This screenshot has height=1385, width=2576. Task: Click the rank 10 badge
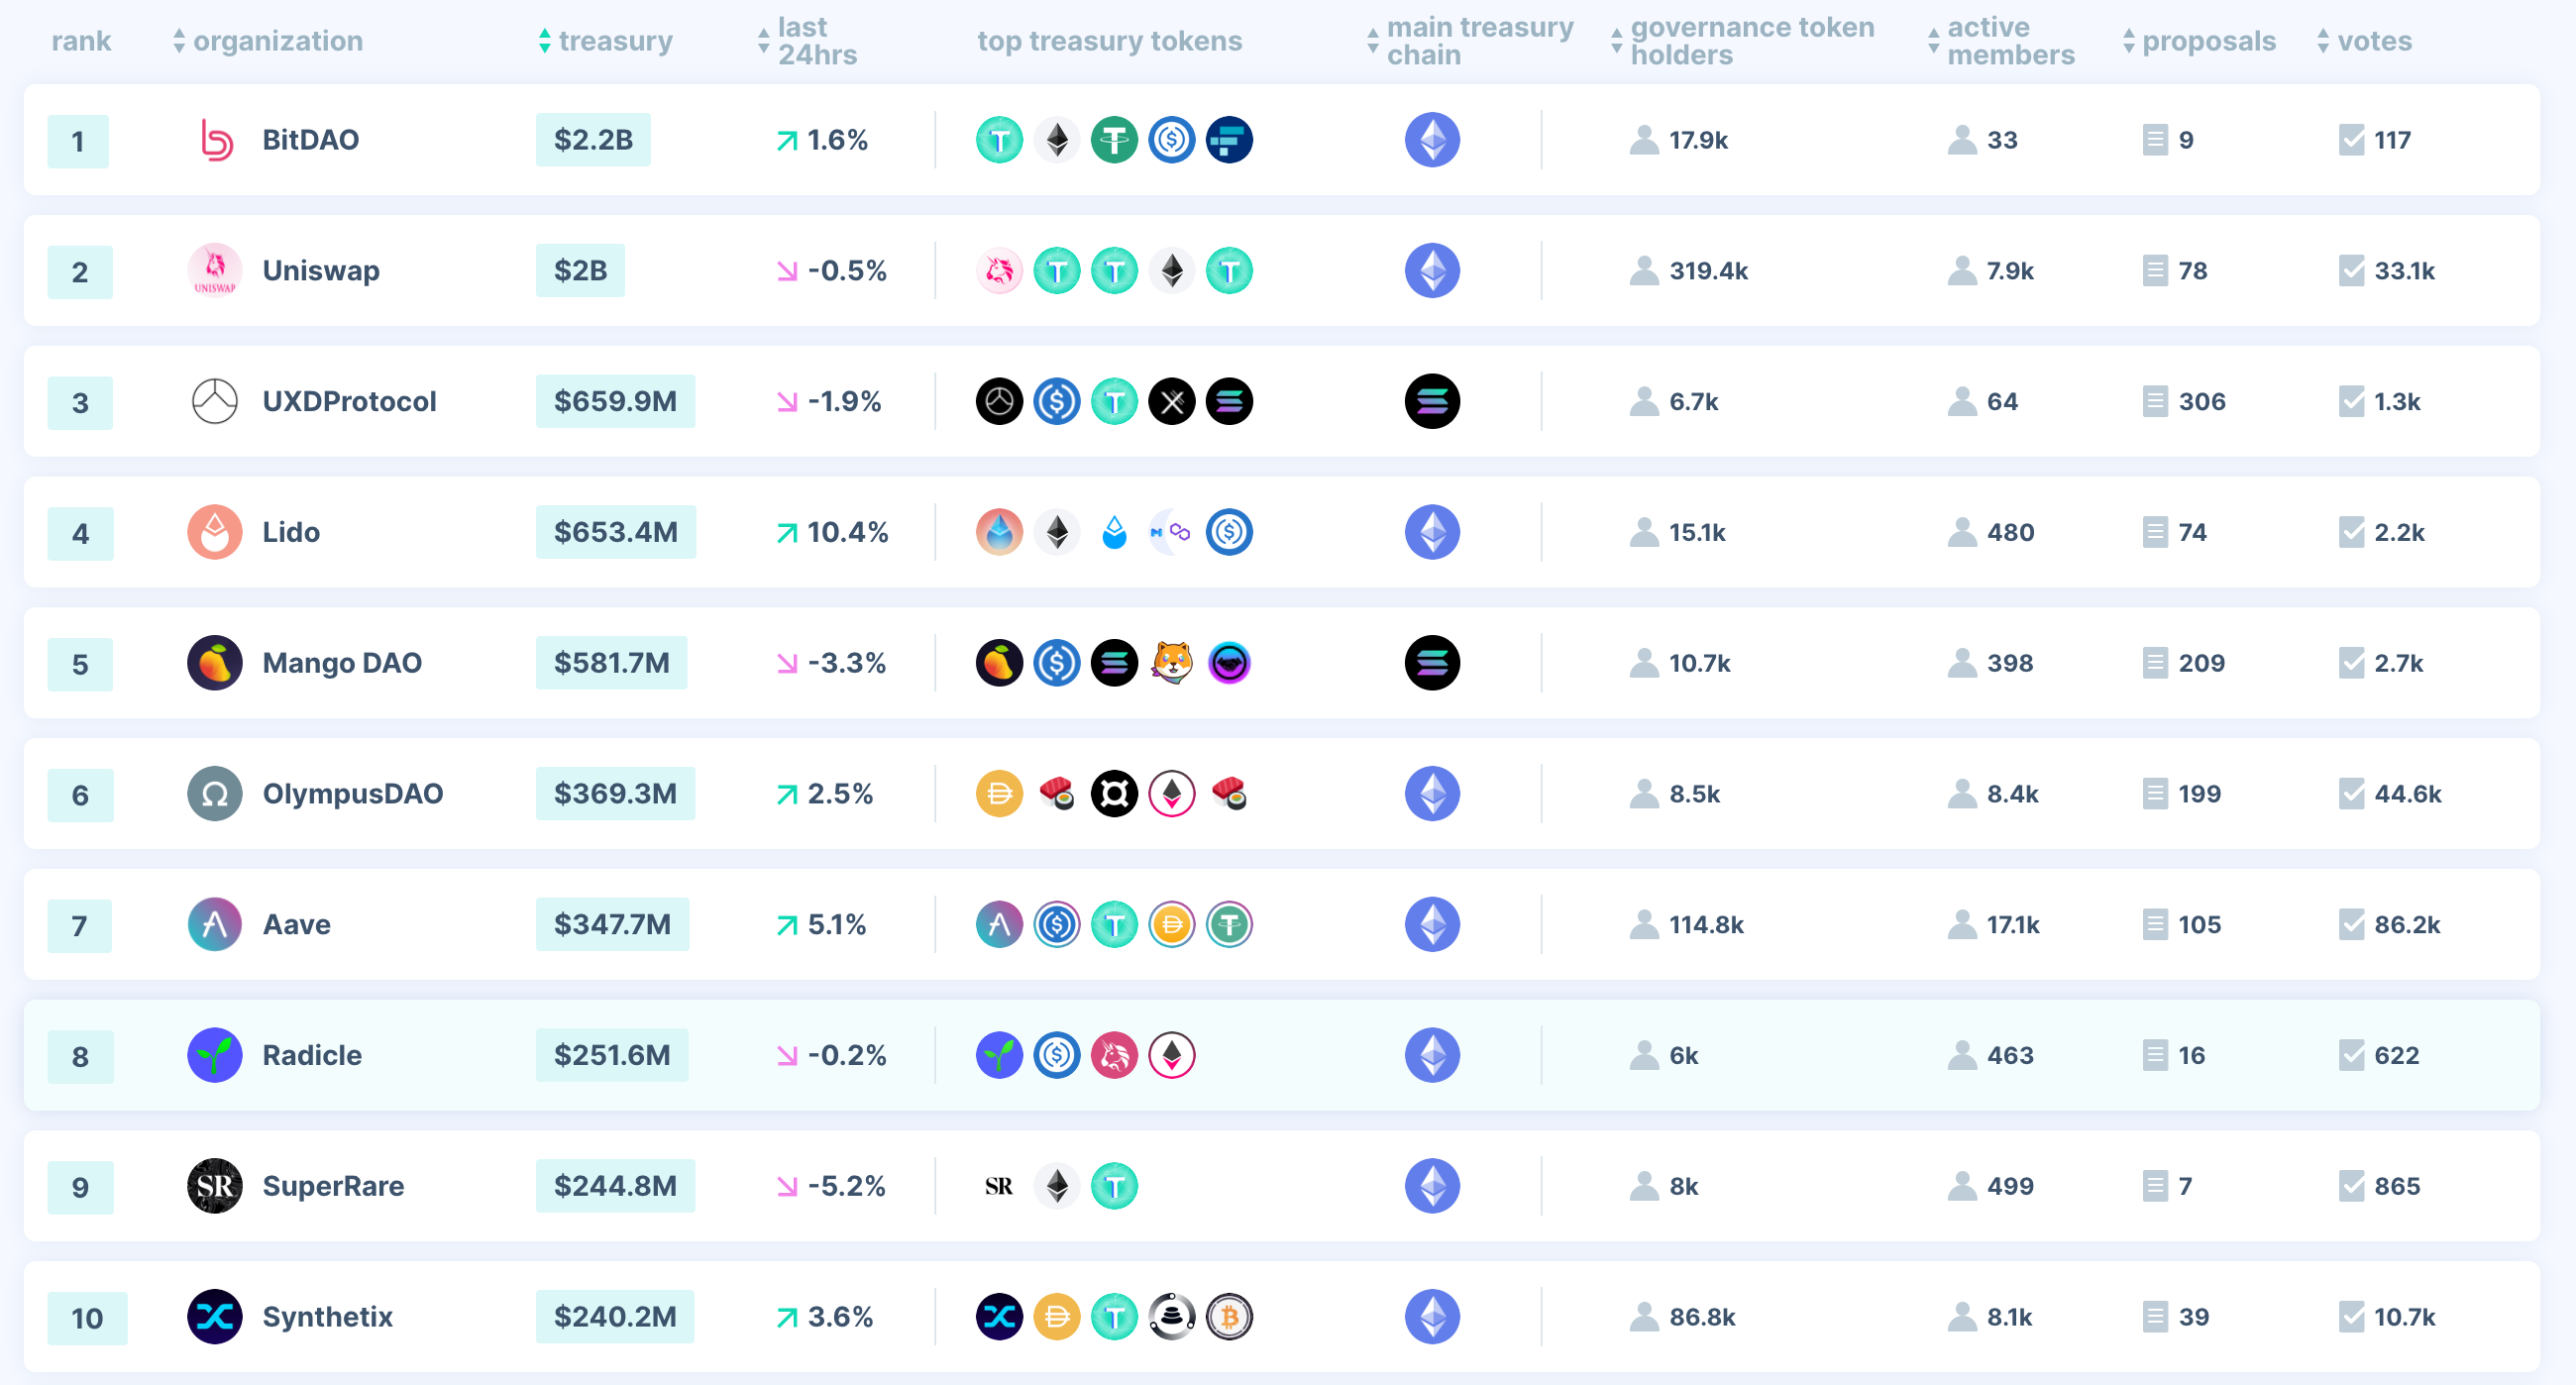pos(87,1319)
